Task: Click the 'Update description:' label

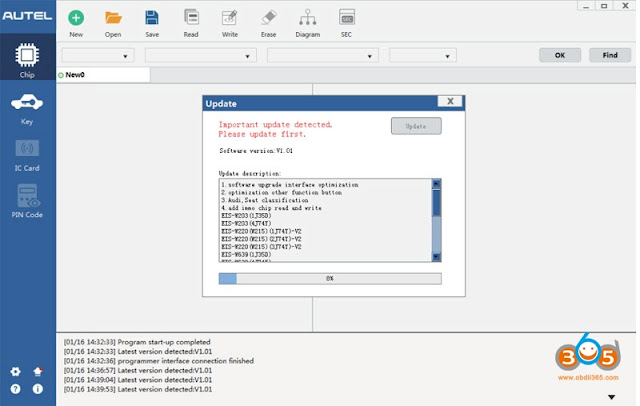Action: (250, 173)
